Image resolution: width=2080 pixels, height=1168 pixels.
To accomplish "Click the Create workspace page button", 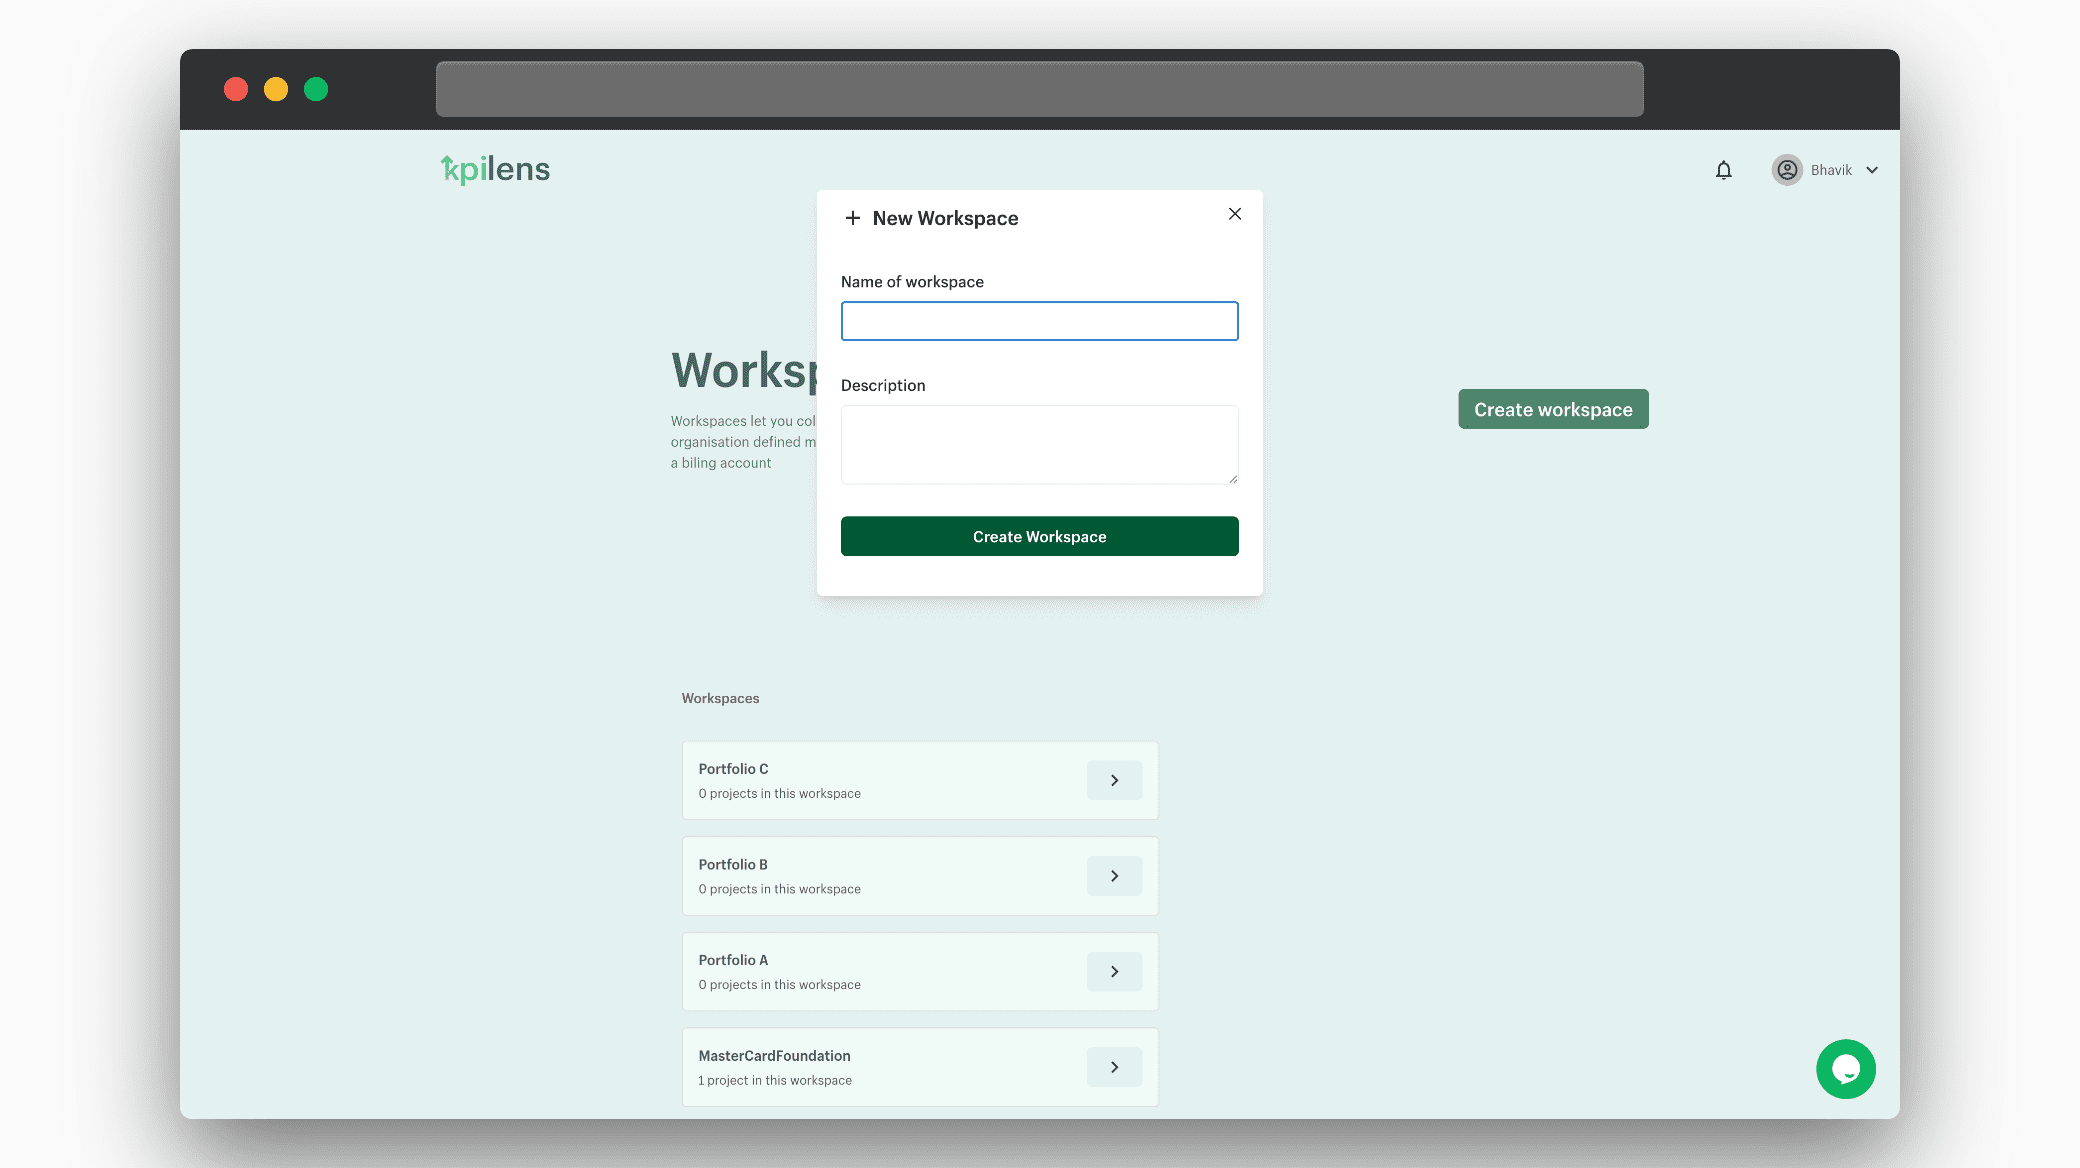I will [1553, 409].
